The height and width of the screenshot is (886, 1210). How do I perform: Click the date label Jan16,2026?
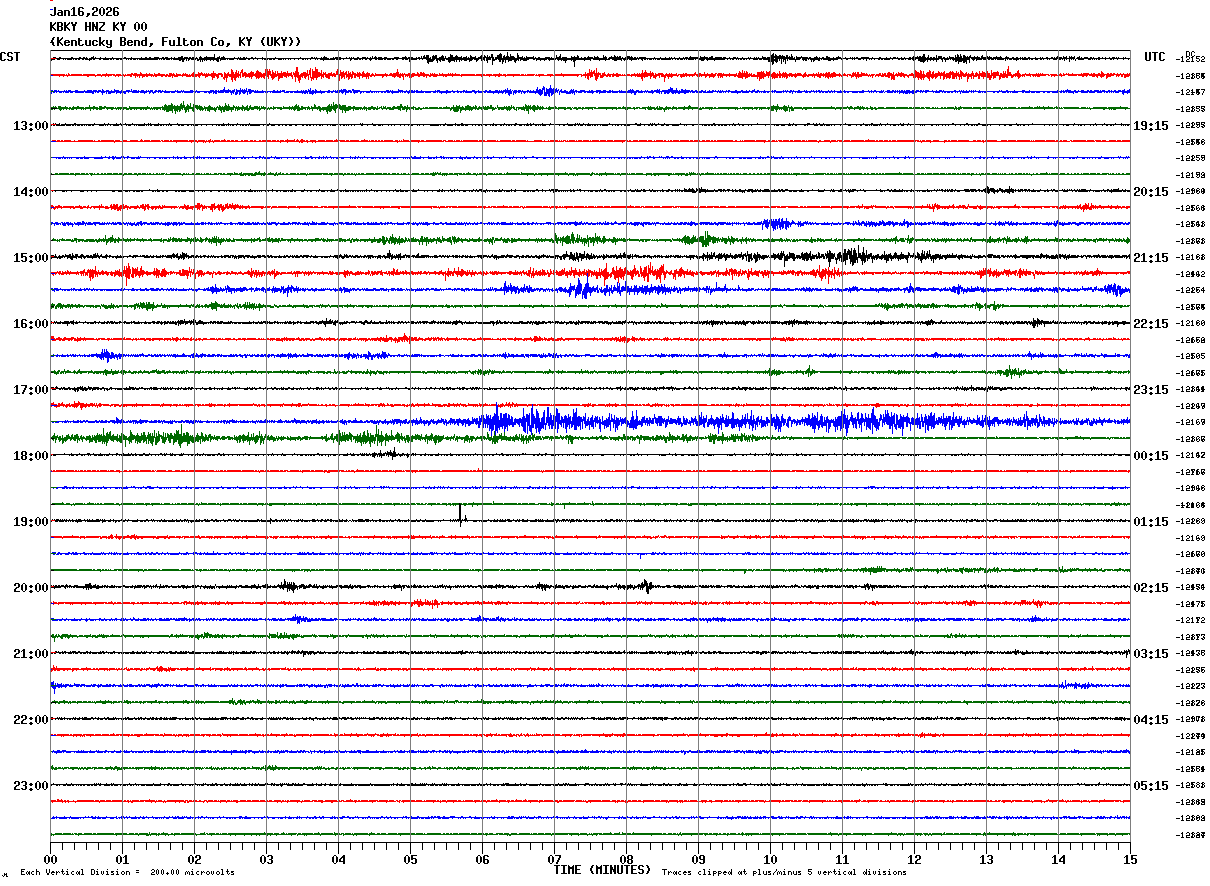[84, 12]
